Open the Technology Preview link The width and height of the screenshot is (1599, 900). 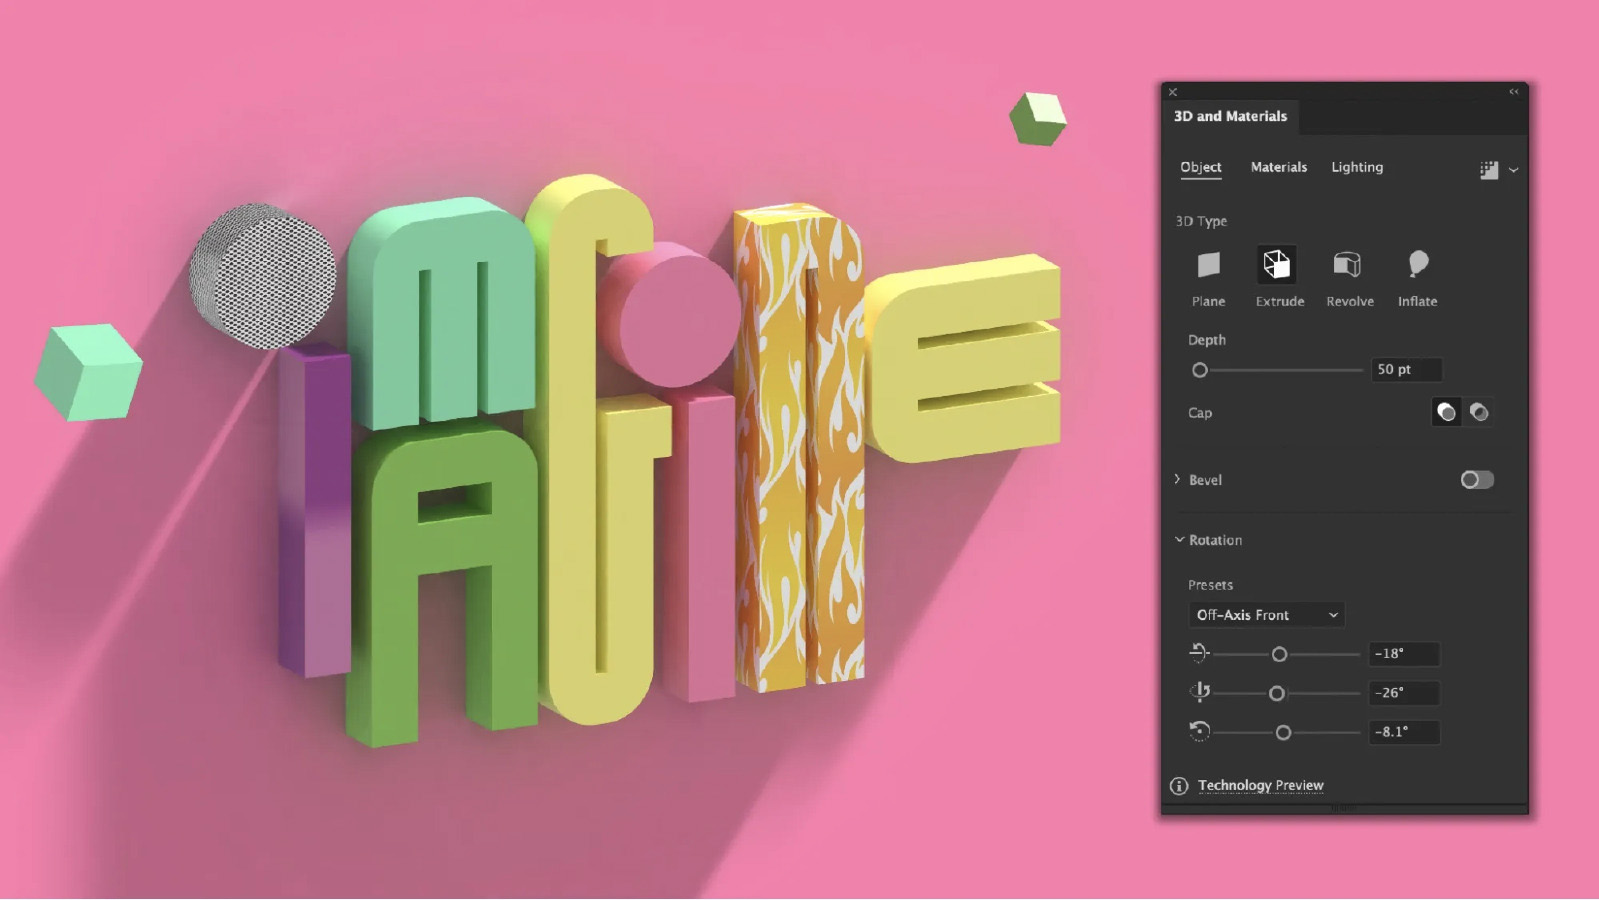(x=1260, y=785)
